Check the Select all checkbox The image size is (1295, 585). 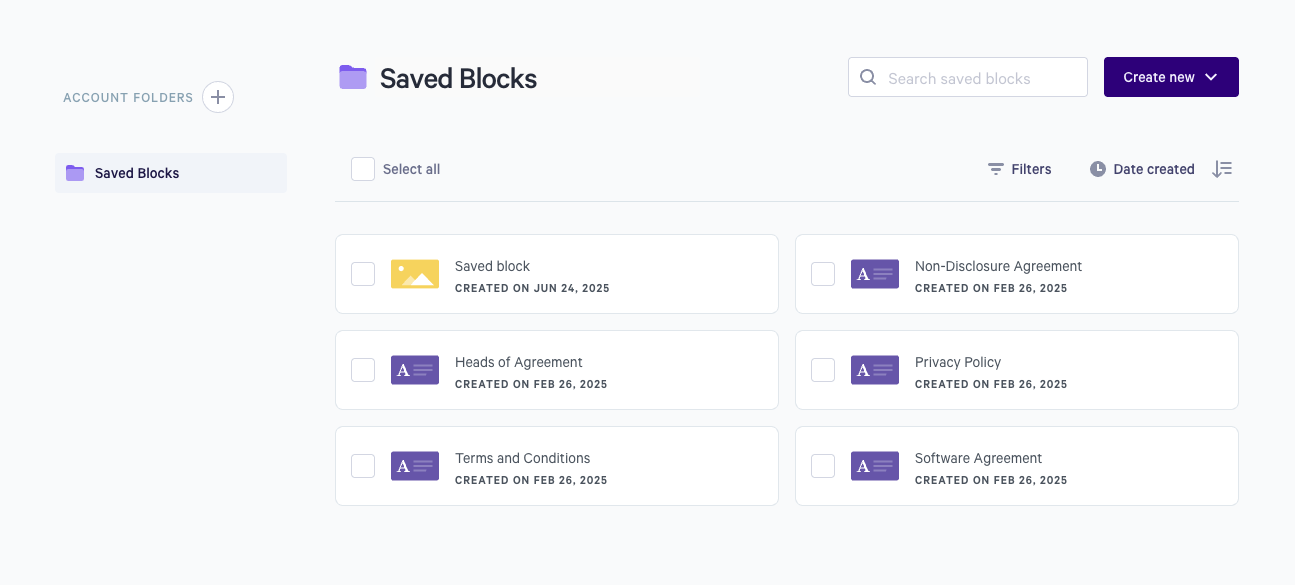pyautogui.click(x=363, y=169)
